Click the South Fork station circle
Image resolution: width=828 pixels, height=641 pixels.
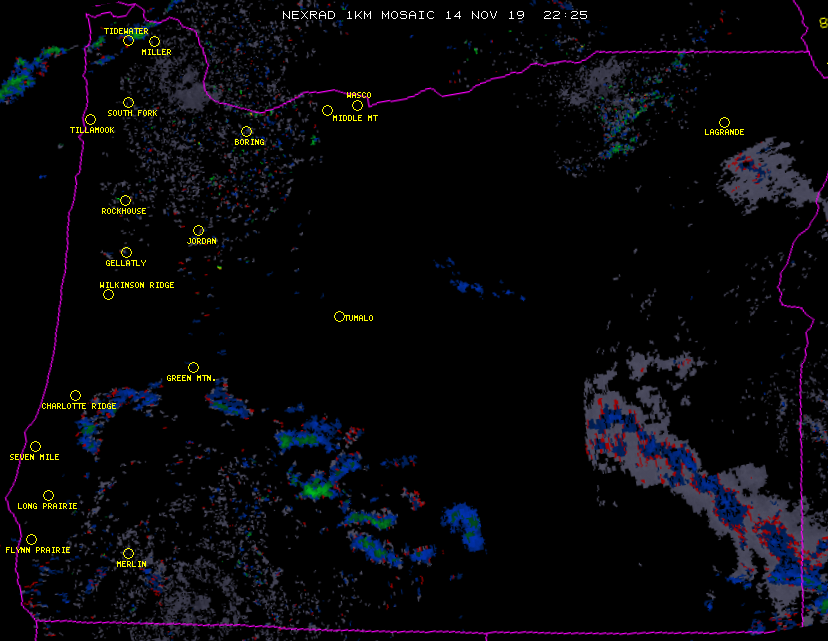(128, 102)
